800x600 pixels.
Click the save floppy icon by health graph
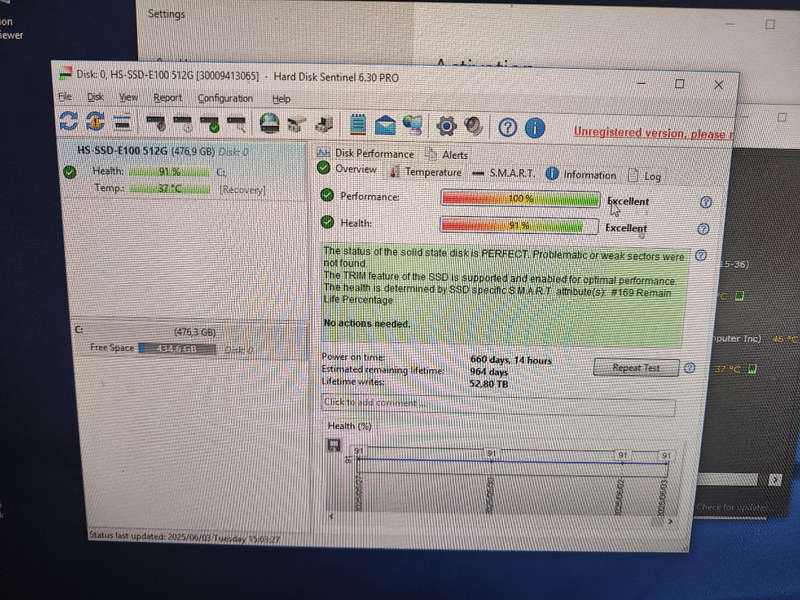pyautogui.click(x=334, y=445)
